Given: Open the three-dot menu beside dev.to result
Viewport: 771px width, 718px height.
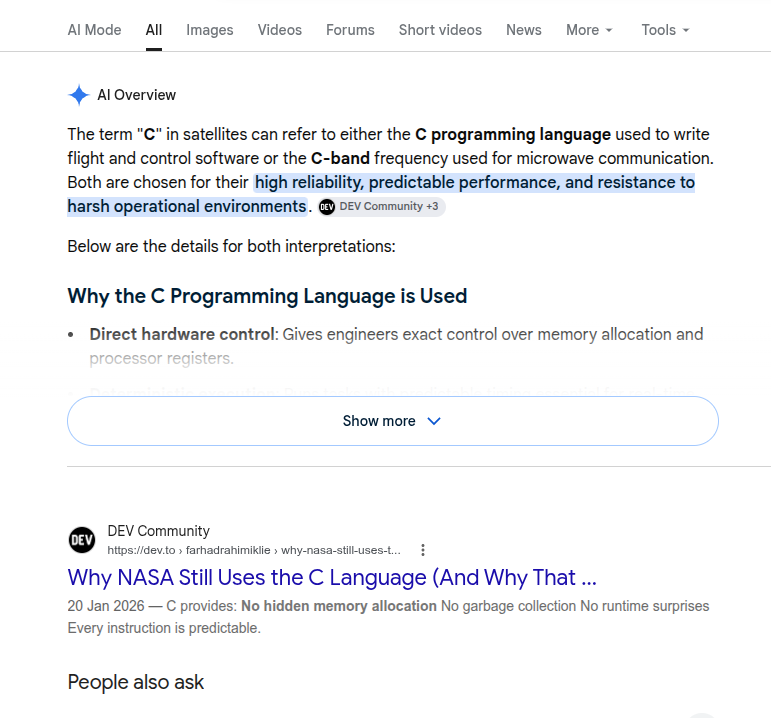Looking at the screenshot, I should [x=423, y=550].
